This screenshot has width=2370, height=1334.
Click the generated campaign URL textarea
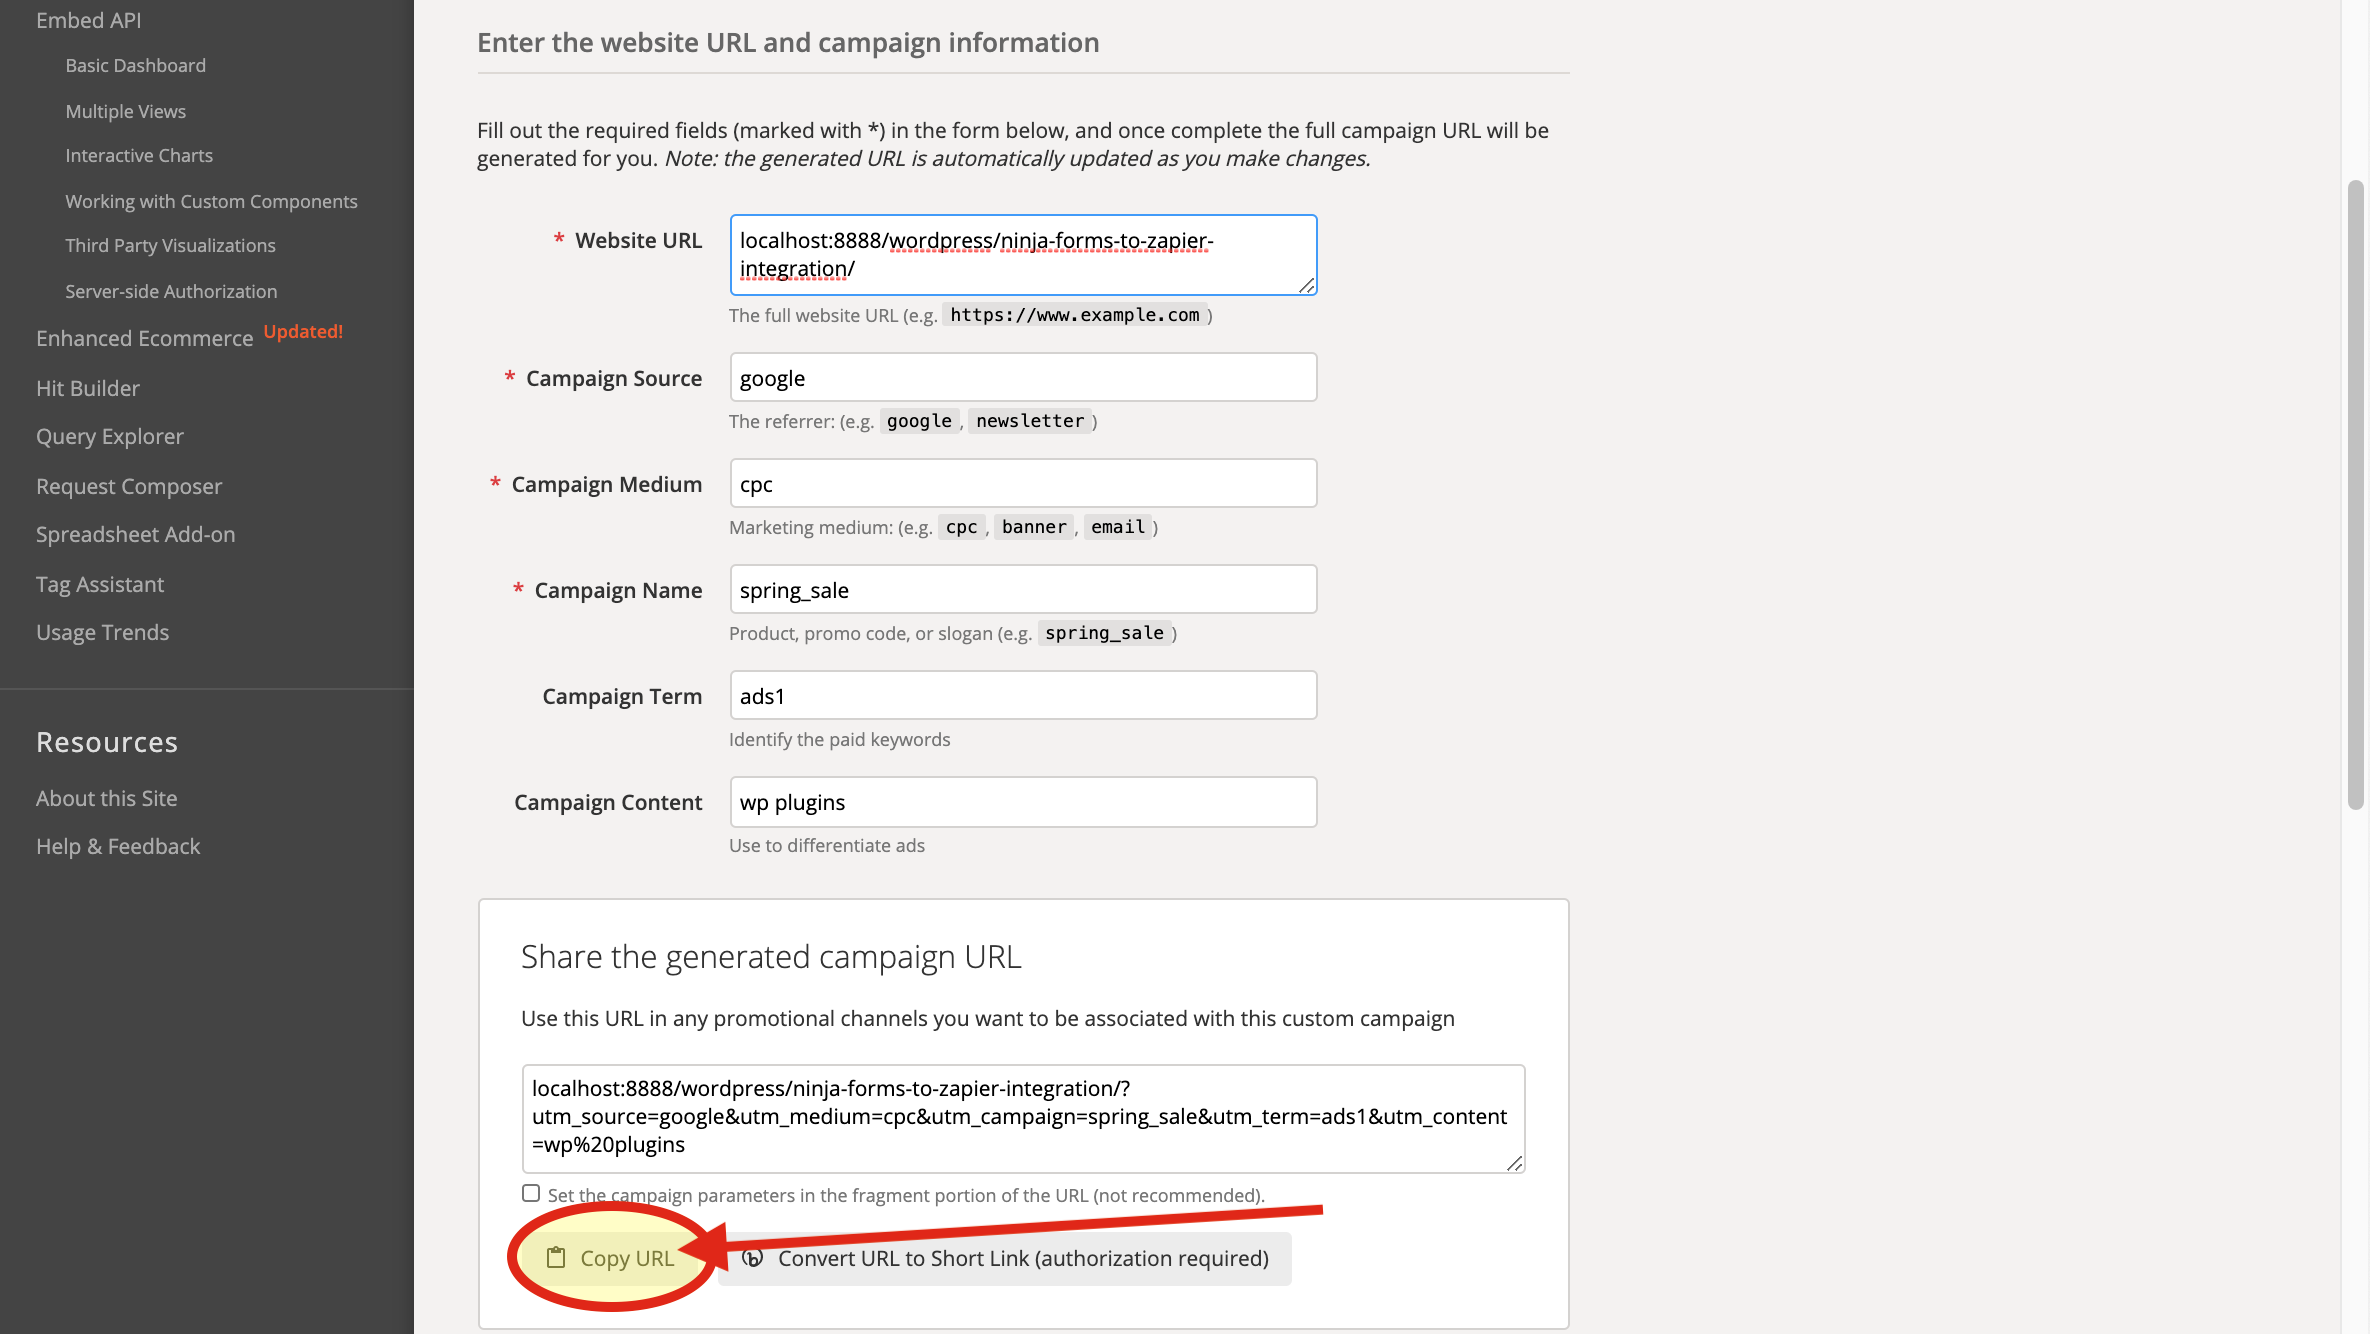pos(1022,1117)
